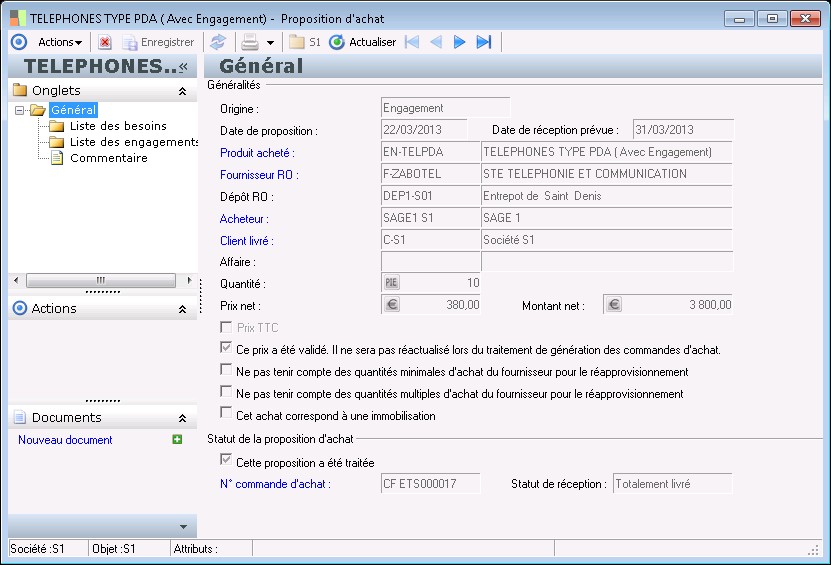The width and height of the screenshot is (831, 565).
Task: Click the 'Nouveau document' link
Action: click(65, 440)
